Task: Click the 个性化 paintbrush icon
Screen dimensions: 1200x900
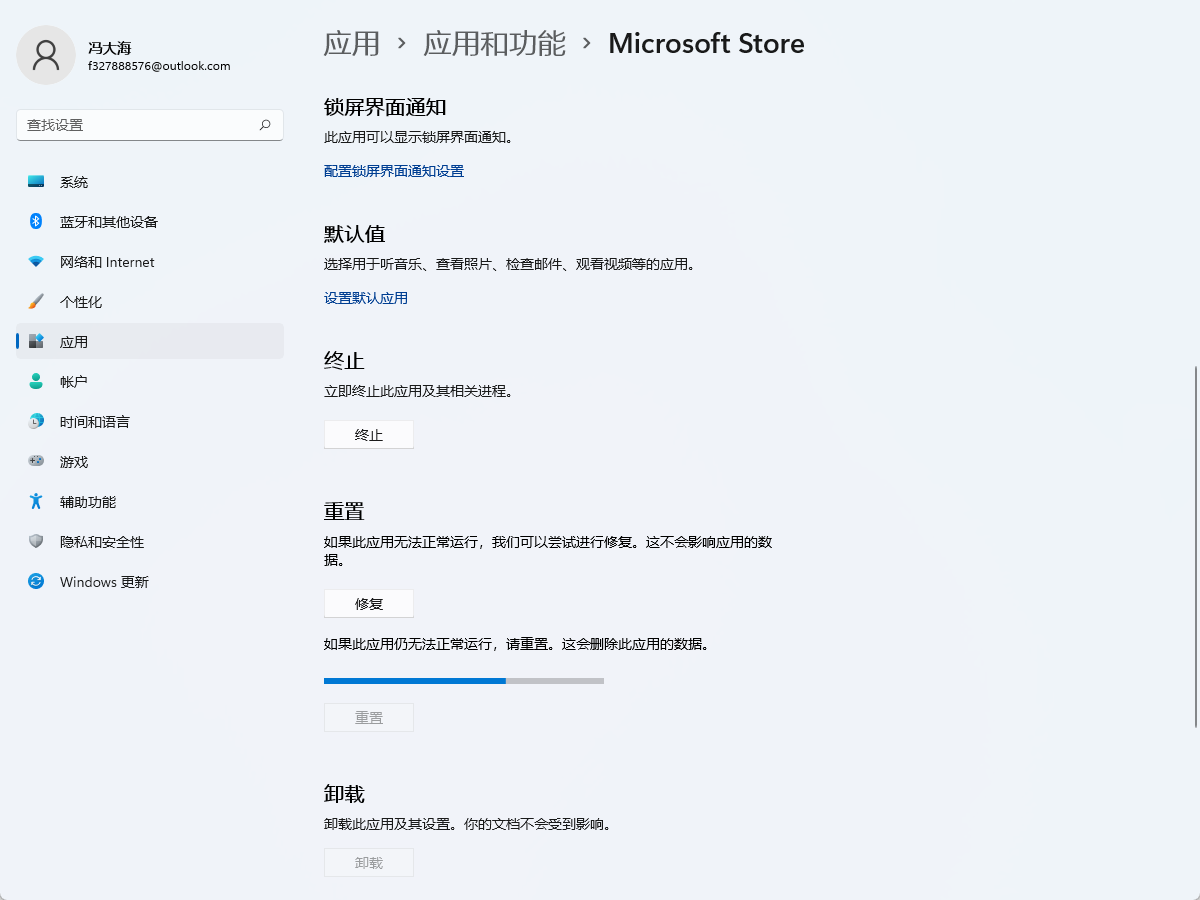Action: 36,302
